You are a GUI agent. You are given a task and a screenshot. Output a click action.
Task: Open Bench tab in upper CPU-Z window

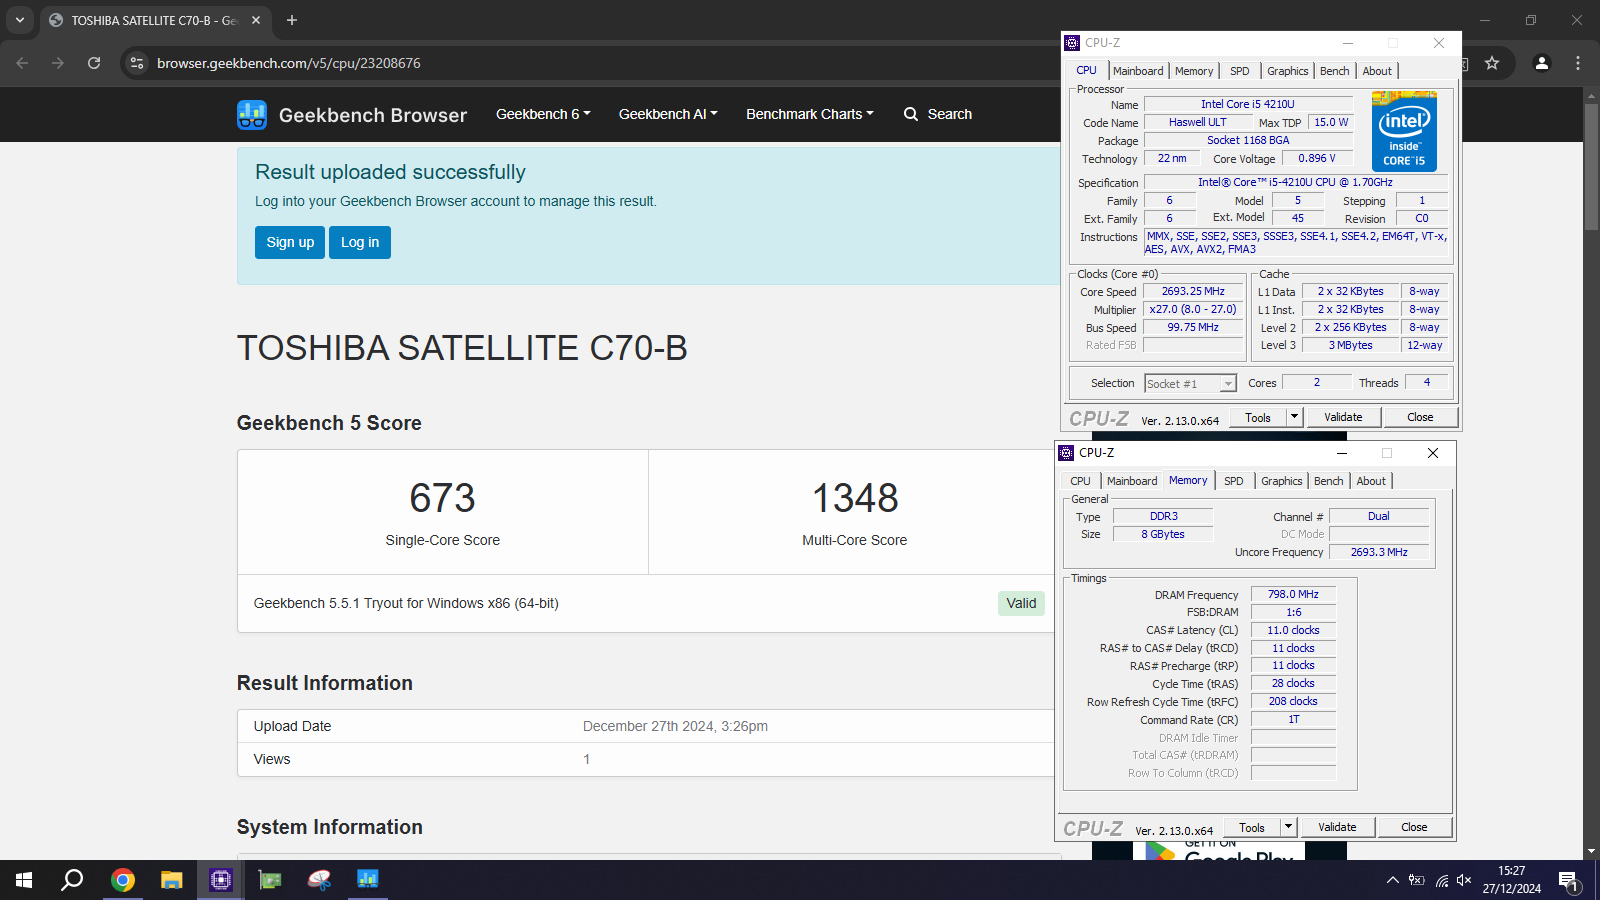1335,71
